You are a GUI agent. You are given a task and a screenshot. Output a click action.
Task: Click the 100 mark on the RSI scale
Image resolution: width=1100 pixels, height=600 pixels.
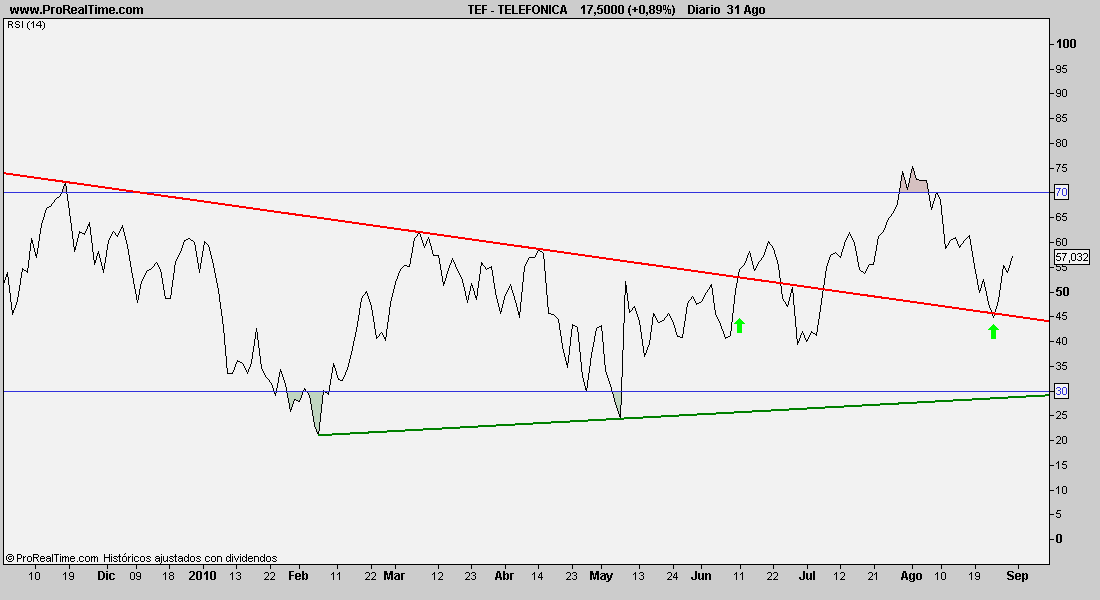point(1066,44)
